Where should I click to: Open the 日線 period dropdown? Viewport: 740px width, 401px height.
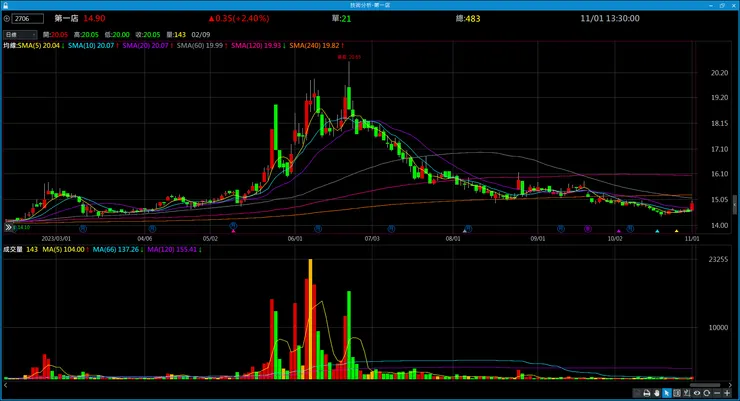coord(20,34)
